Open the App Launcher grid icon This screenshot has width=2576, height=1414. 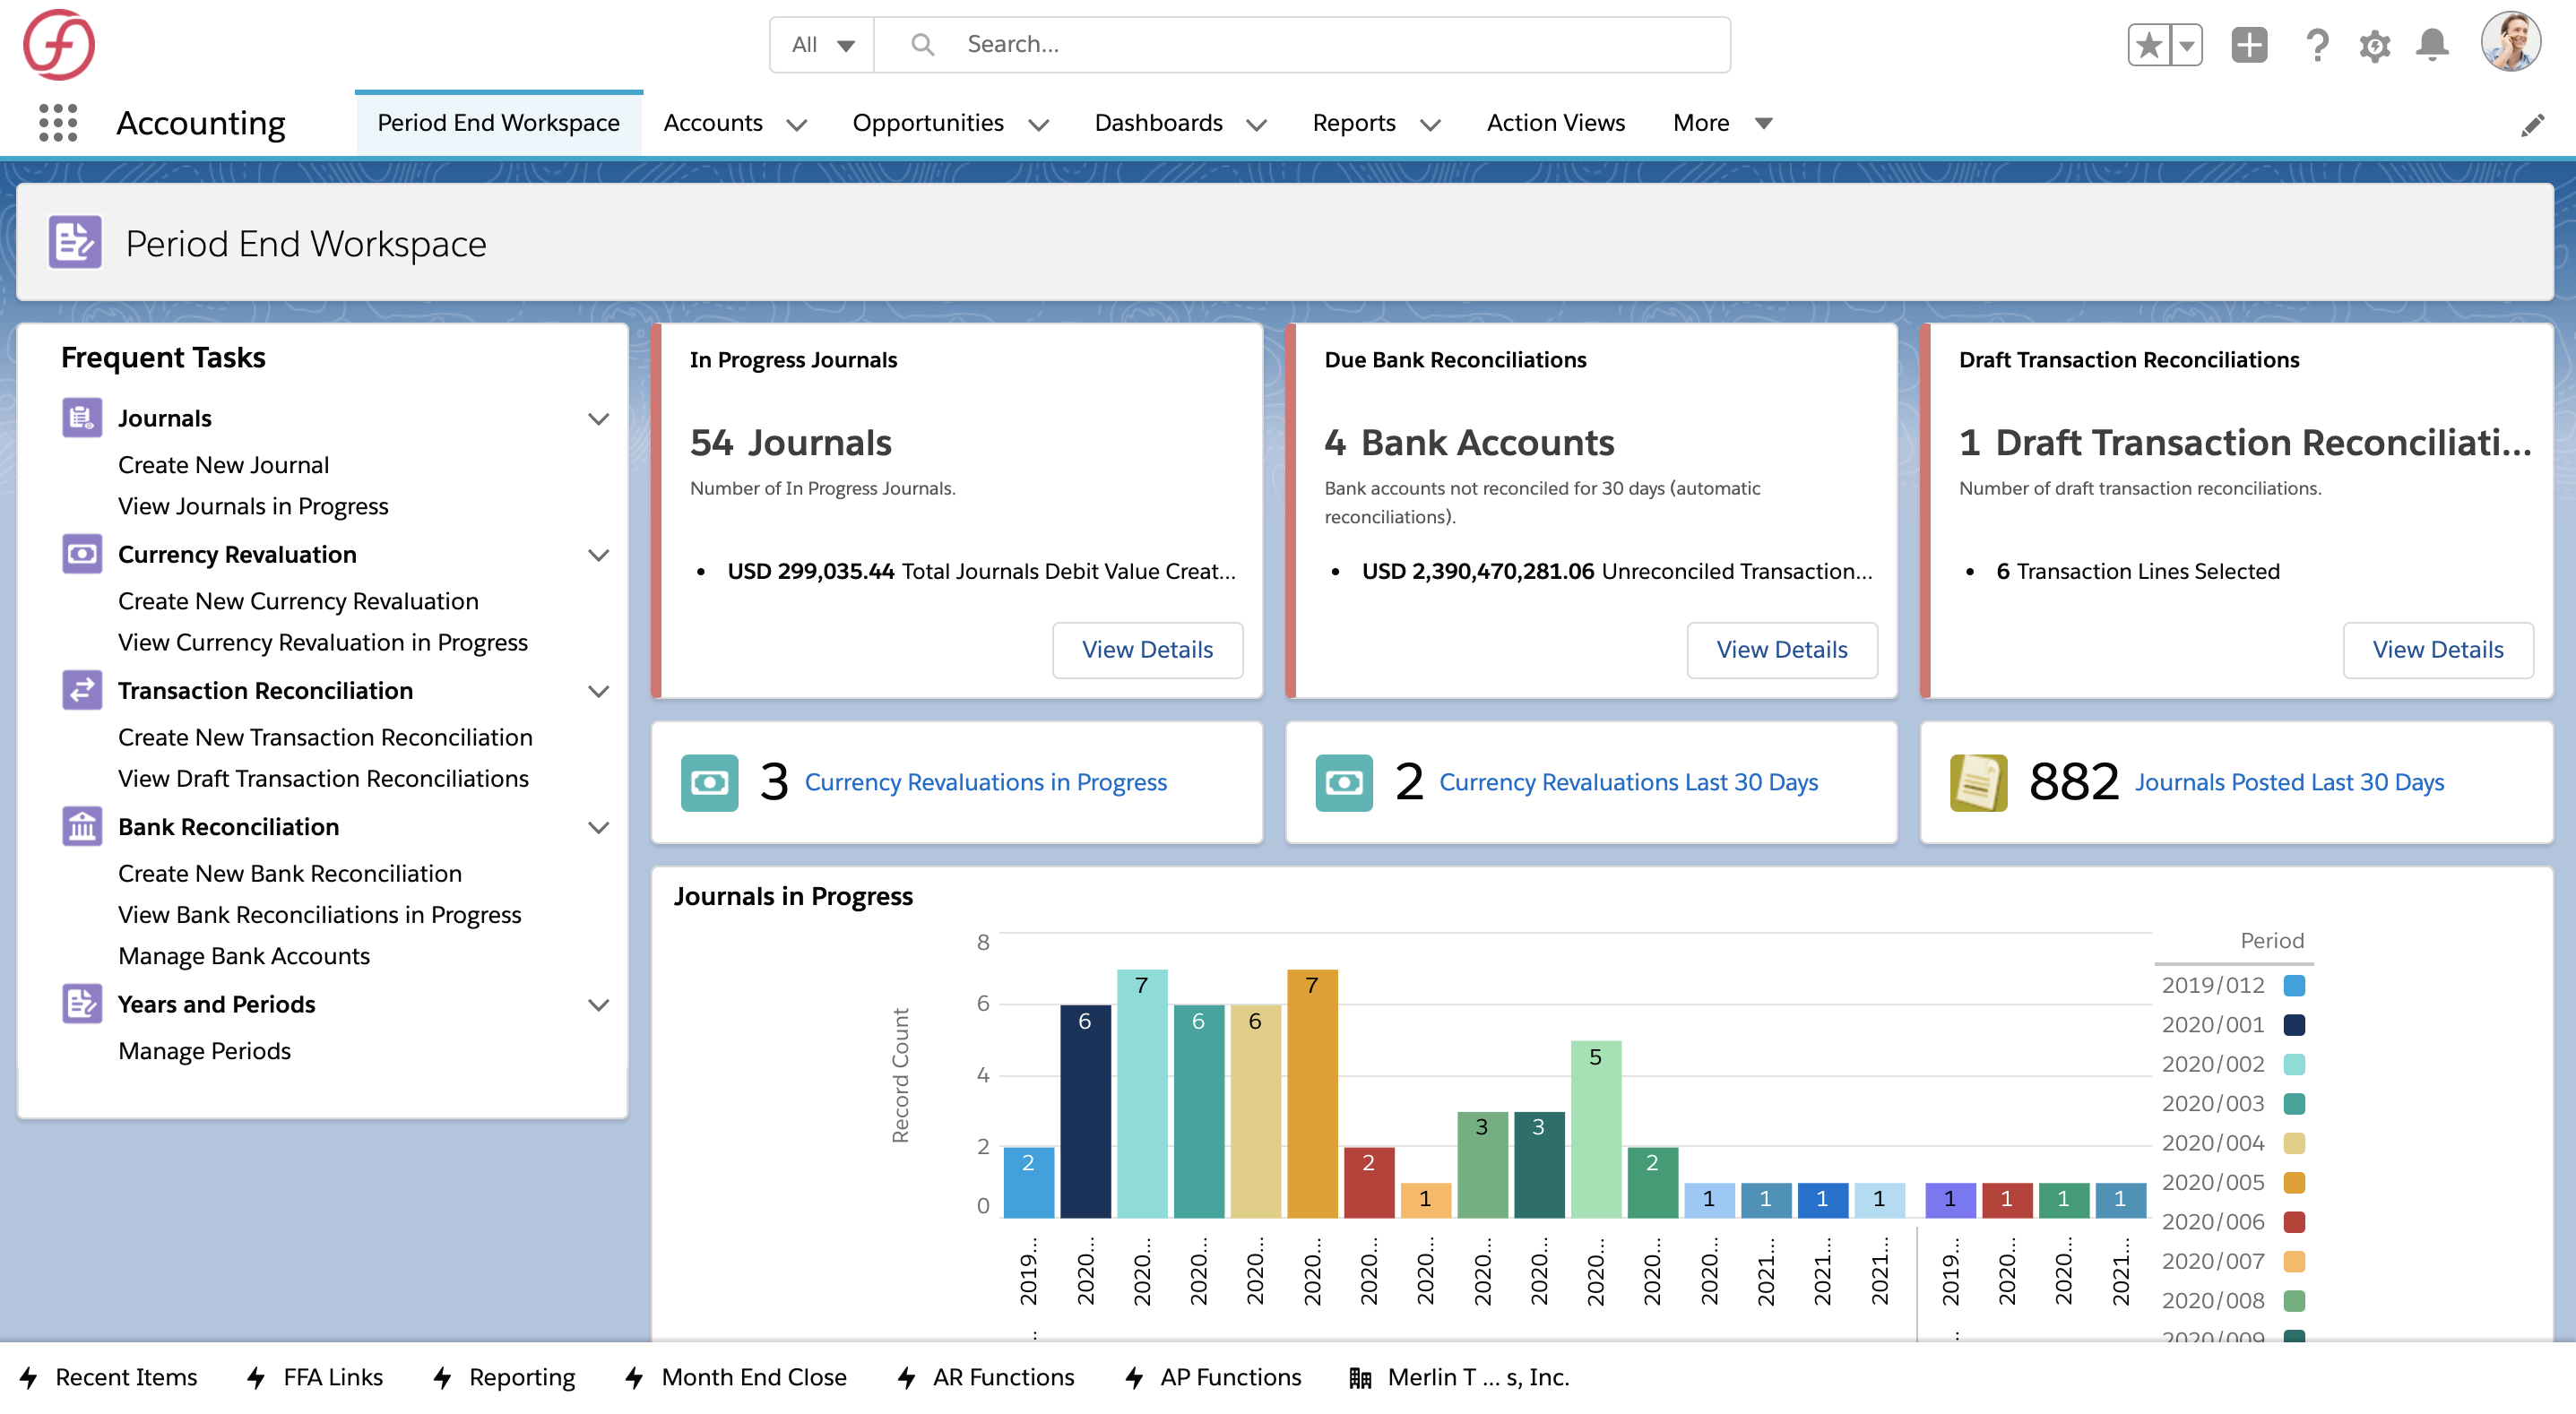[x=58, y=123]
